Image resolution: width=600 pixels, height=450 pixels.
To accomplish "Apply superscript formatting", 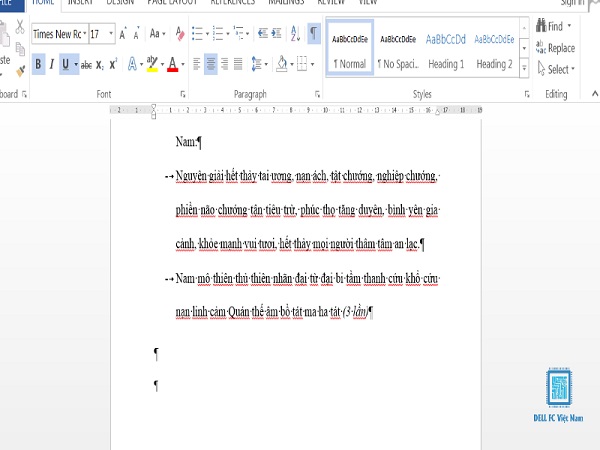I will click(113, 64).
